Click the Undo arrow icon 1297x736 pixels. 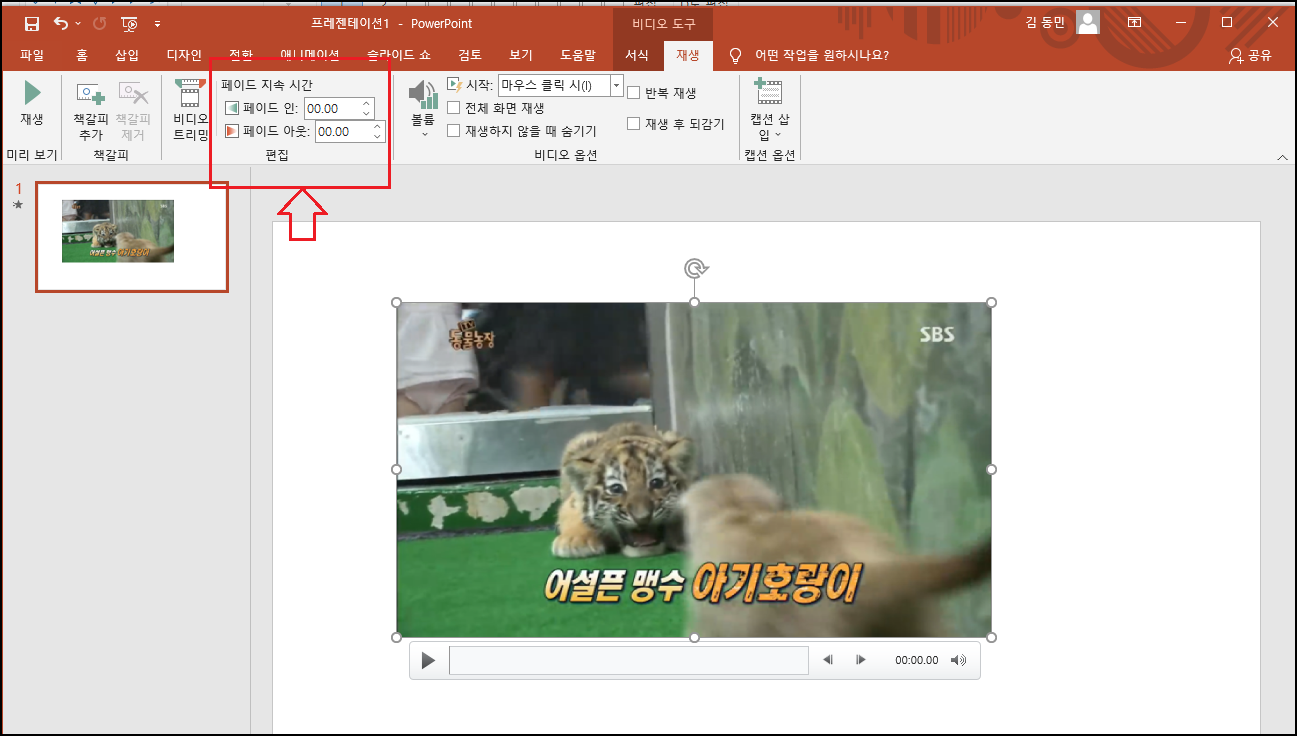click(x=61, y=23)
